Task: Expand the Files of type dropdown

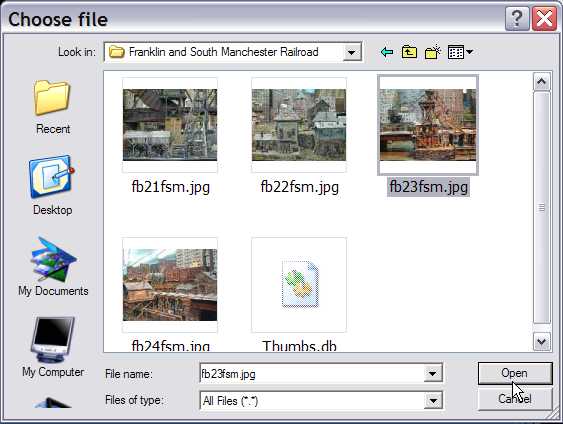Action: pos(433,400)
